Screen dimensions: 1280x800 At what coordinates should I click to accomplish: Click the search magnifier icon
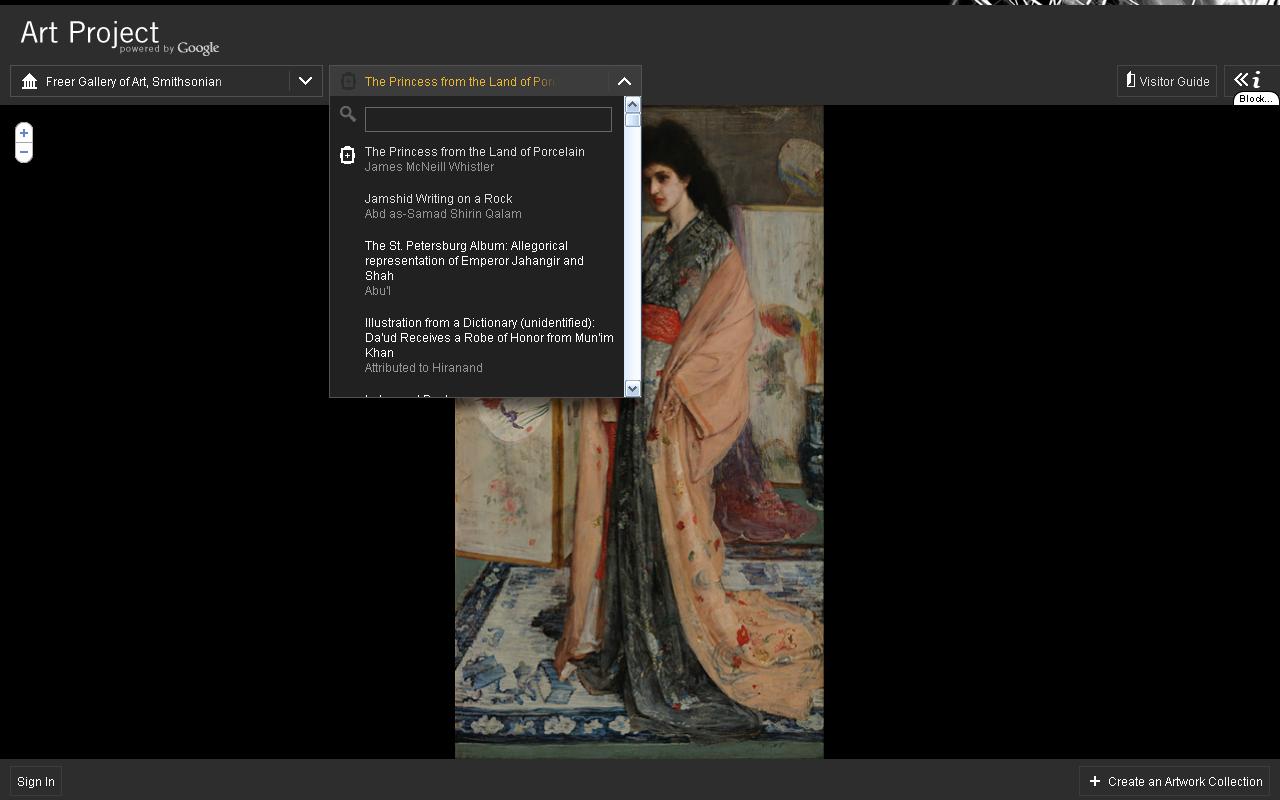click(348, 114)
